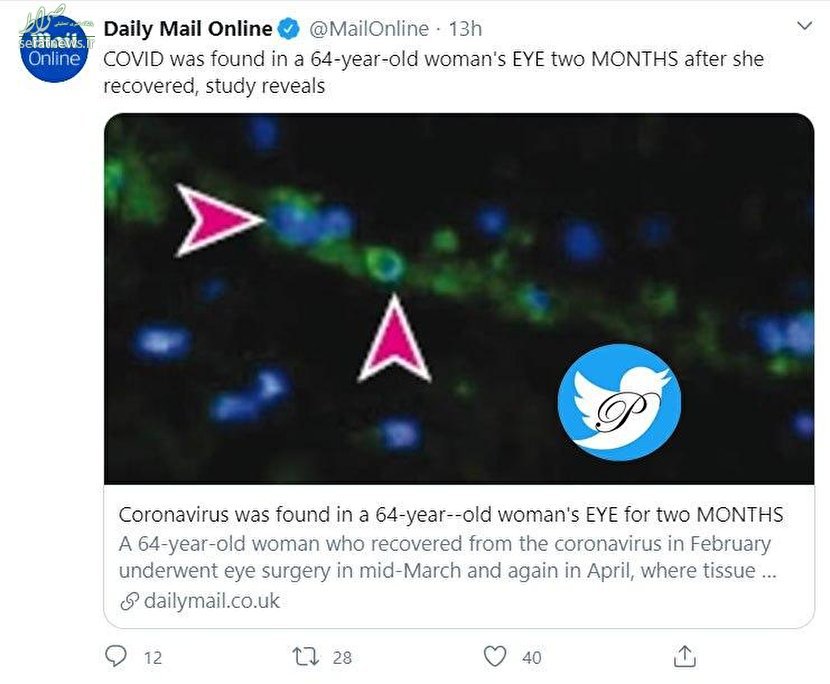830x684 pixels.
Task: Like the tweet with heart icon
Action: click(495, 657)
